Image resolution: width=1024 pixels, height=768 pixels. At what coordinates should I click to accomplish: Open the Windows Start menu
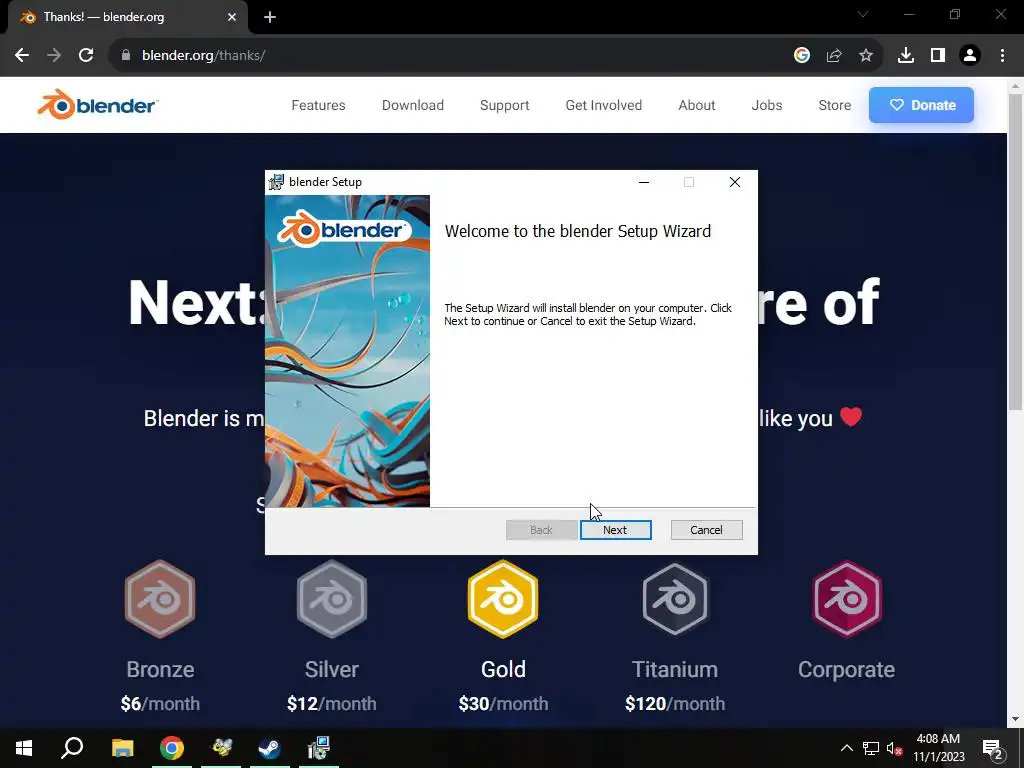24,748
